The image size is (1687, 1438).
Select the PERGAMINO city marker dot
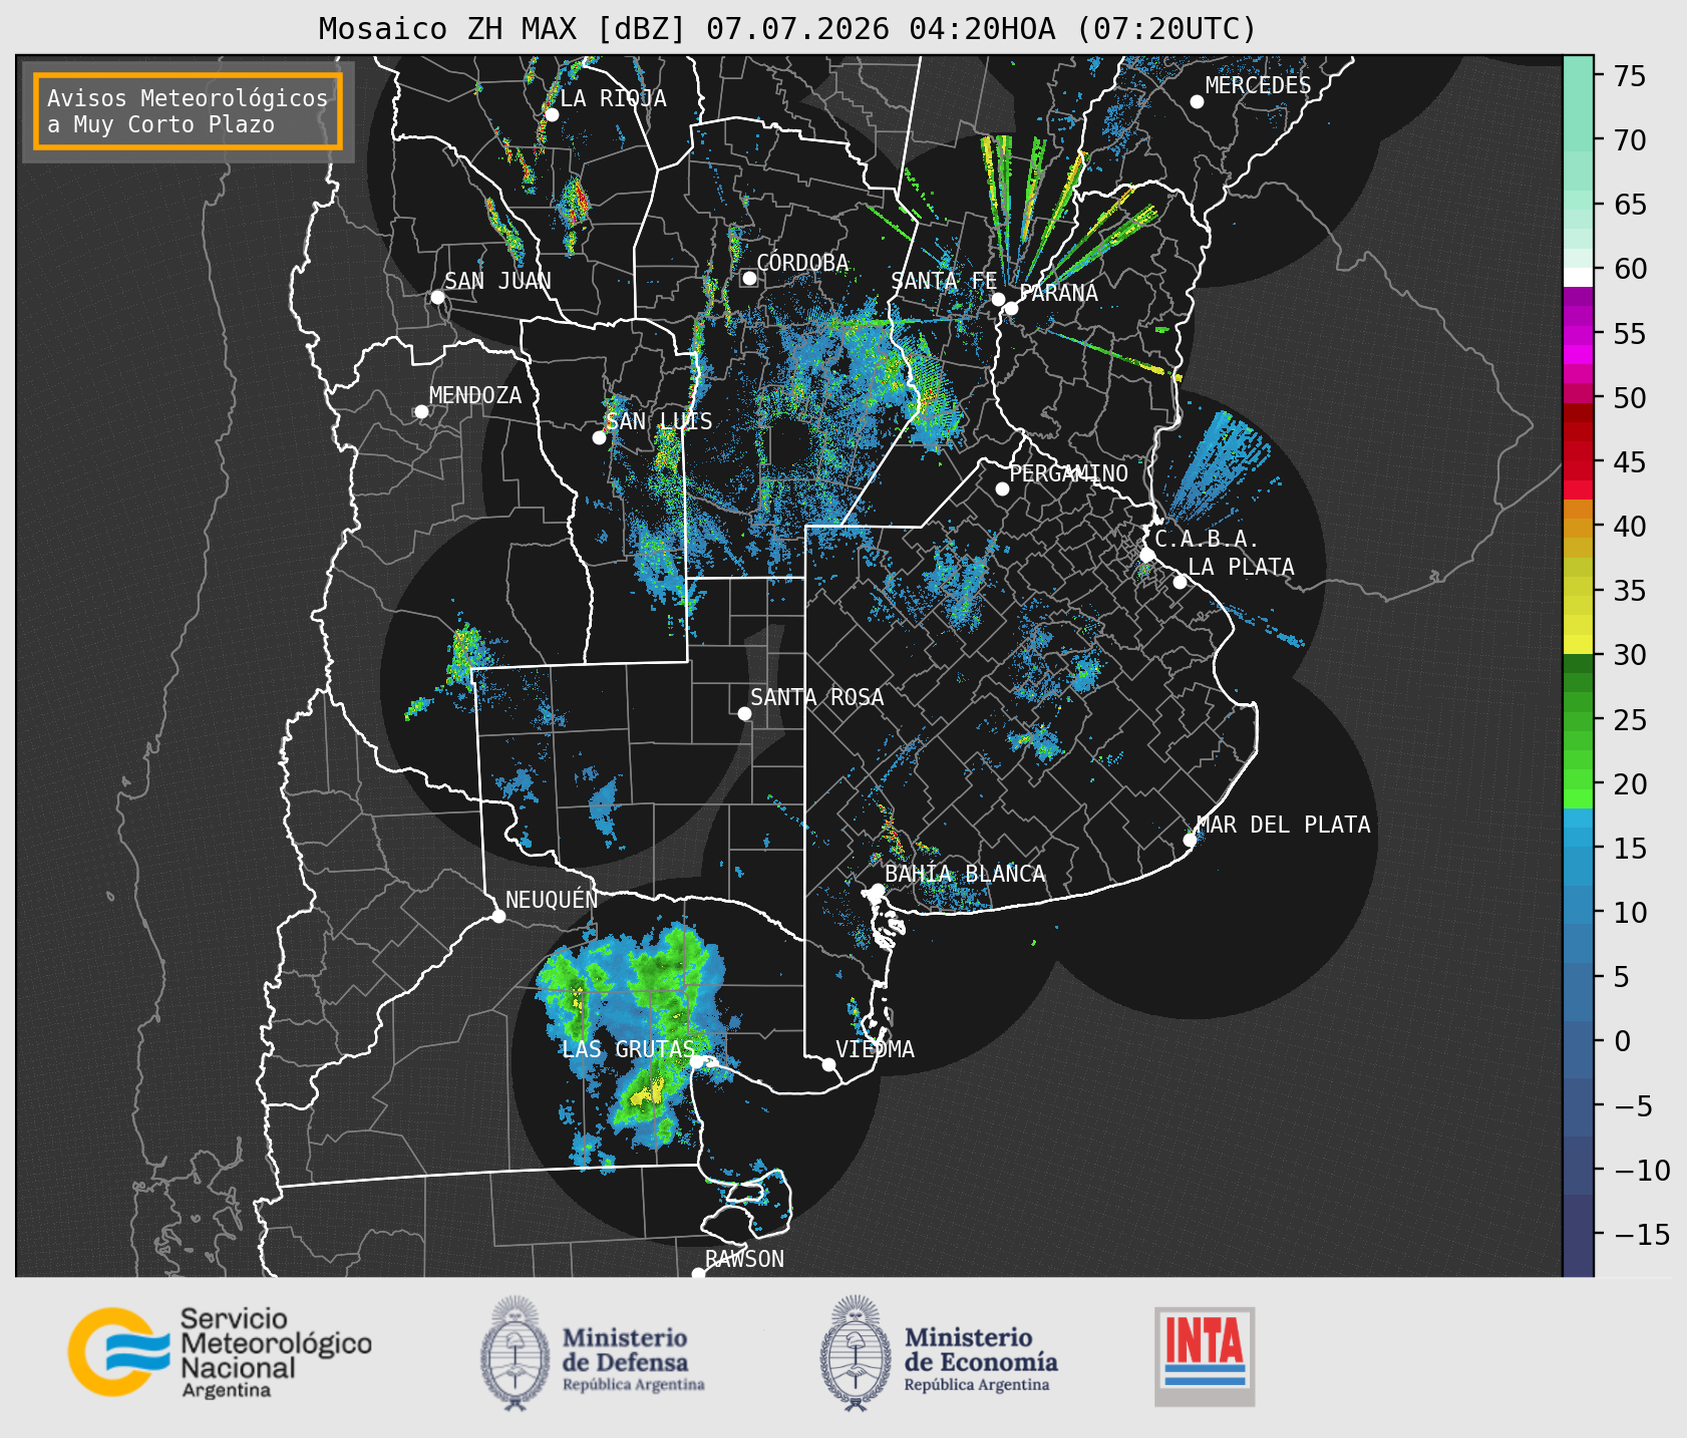(x=1002, y=489)
